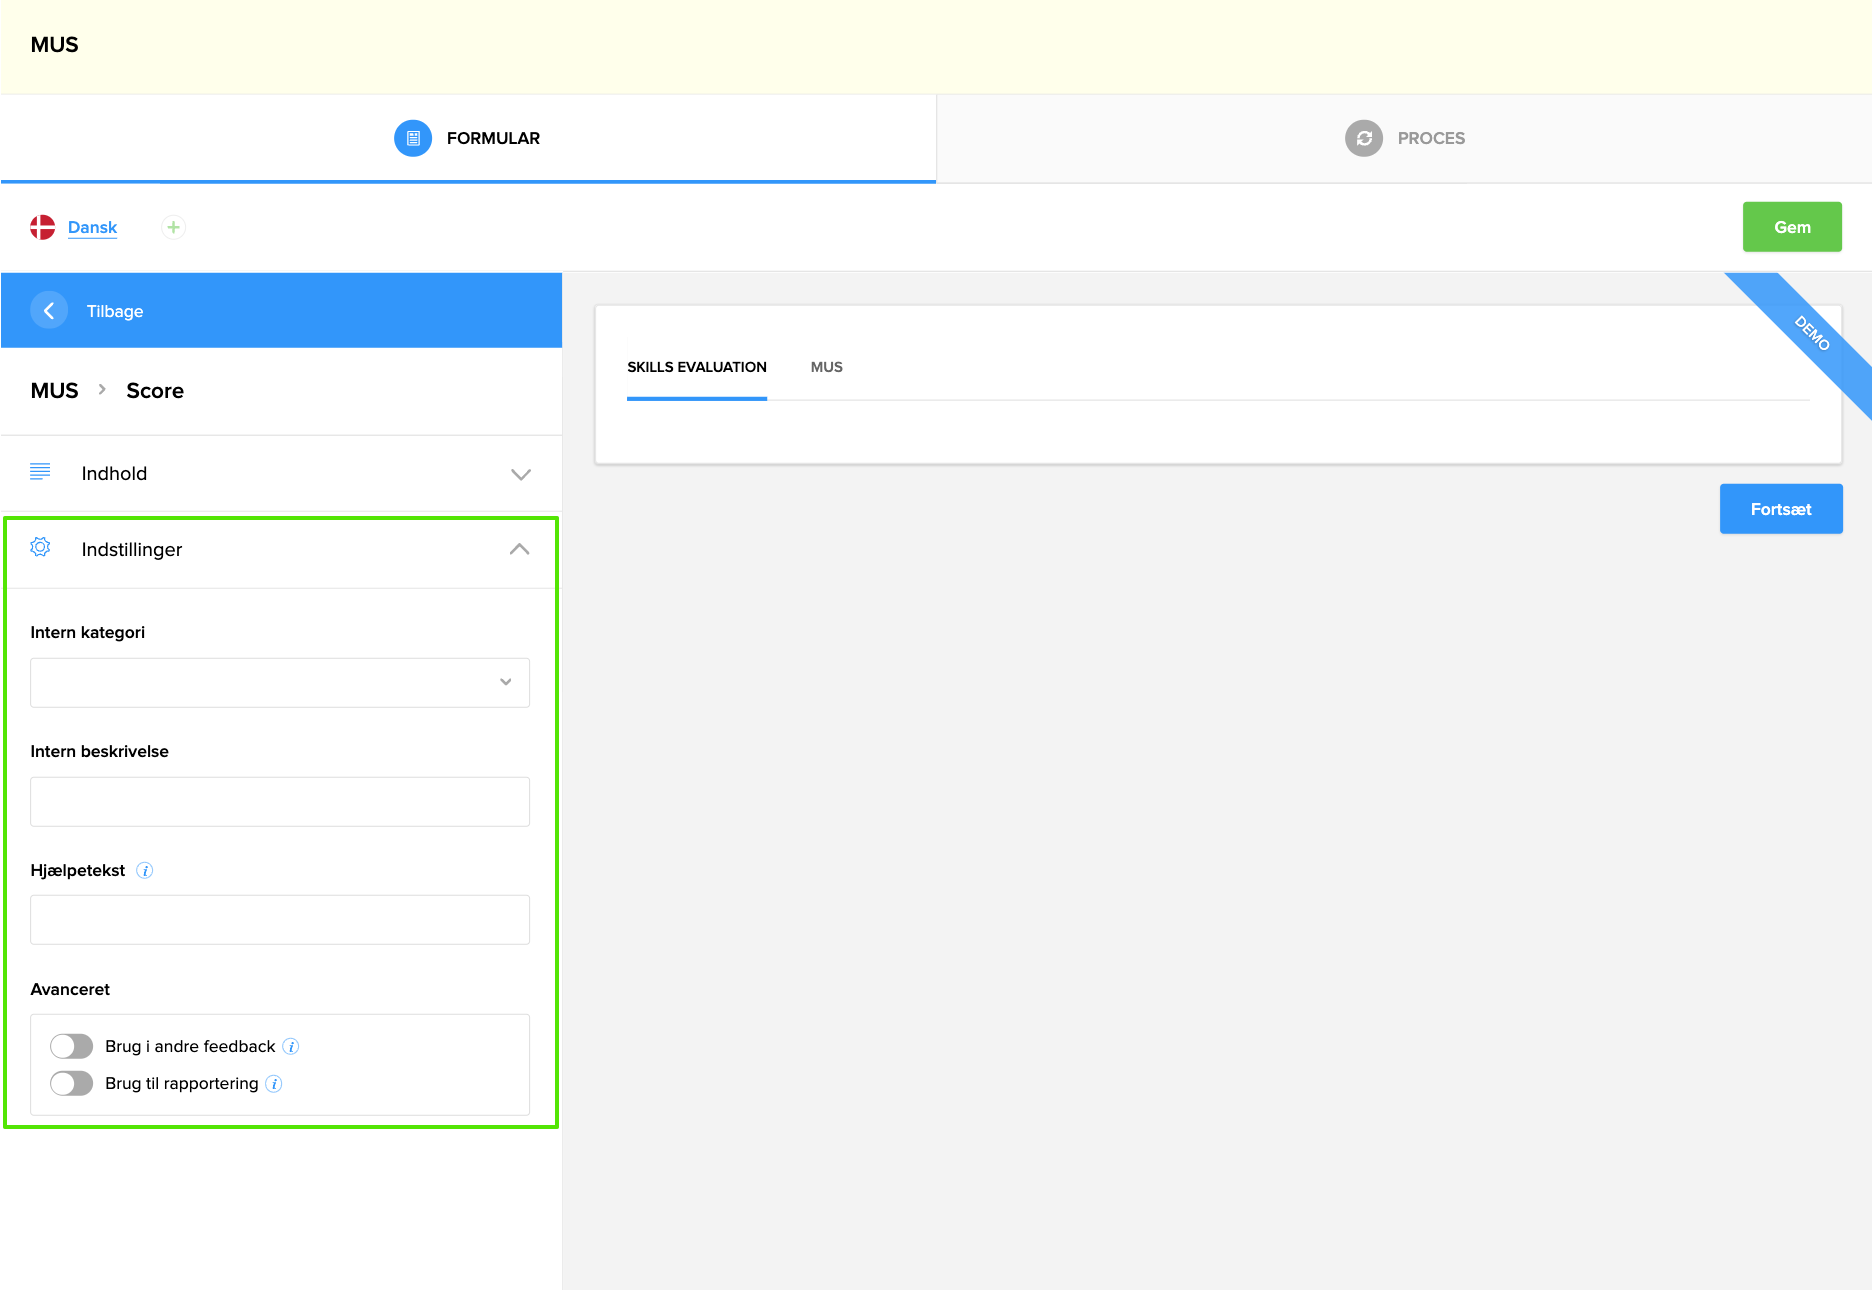Click the Hjælpetekst text field
Image resolution: width=1872 pixels, height=1290 pixels.
point(280,920)
